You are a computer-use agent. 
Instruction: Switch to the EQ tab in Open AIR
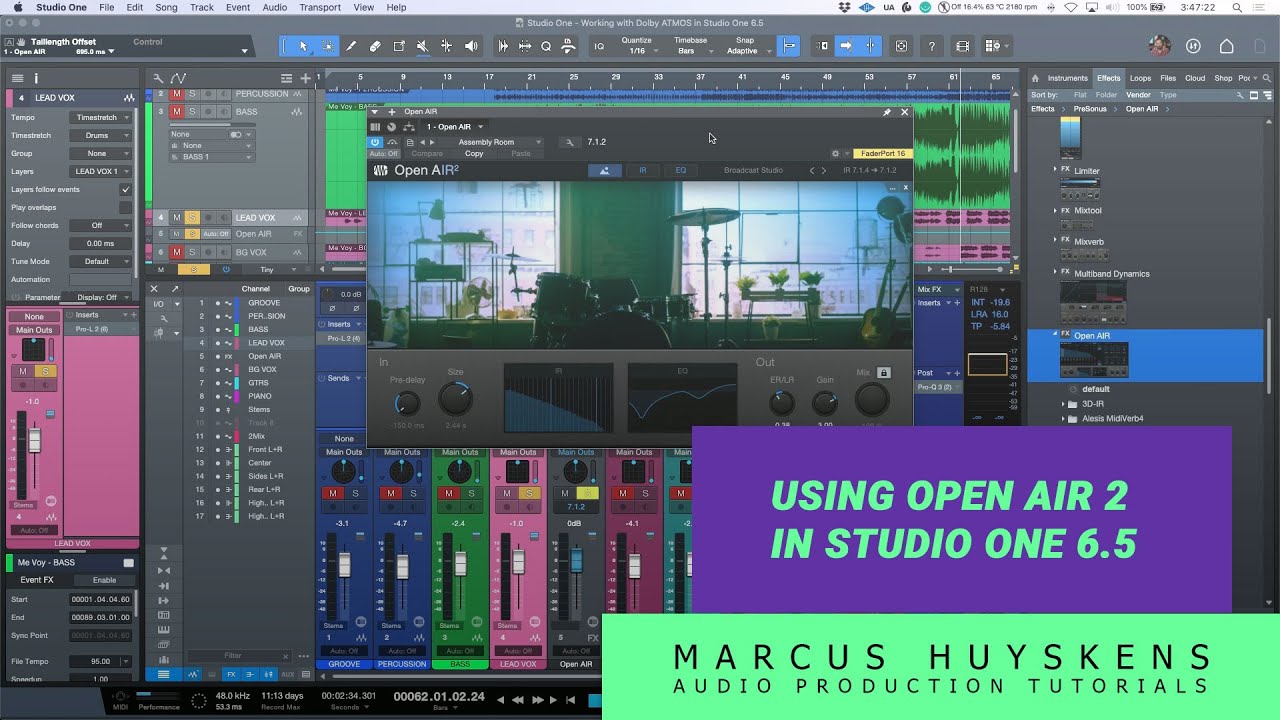coord(681,170)
